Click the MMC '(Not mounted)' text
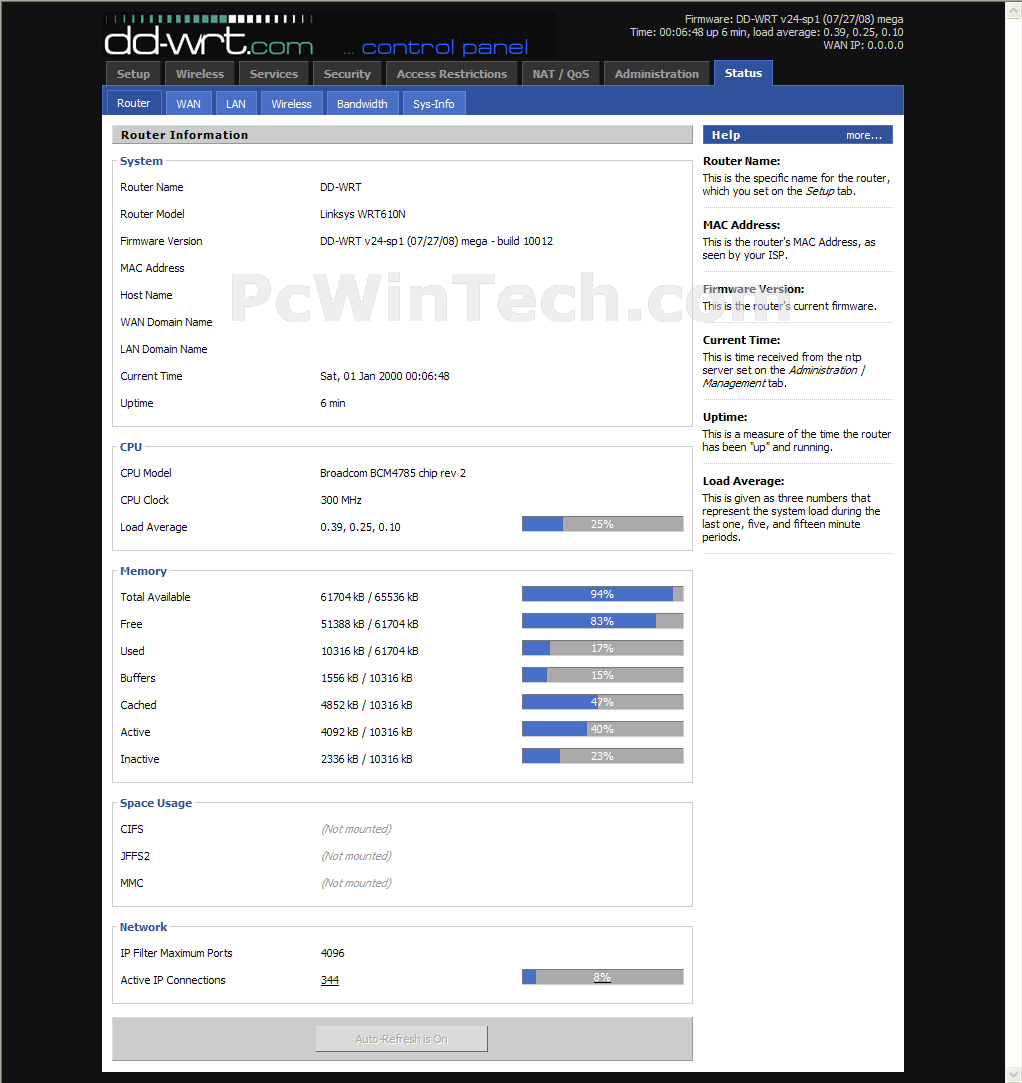Viewport: 1022px width, 1083px height. point(356,883)
